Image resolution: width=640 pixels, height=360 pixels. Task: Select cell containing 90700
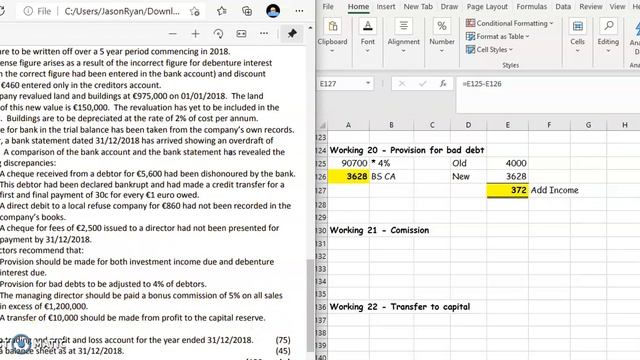click(349, 163)
